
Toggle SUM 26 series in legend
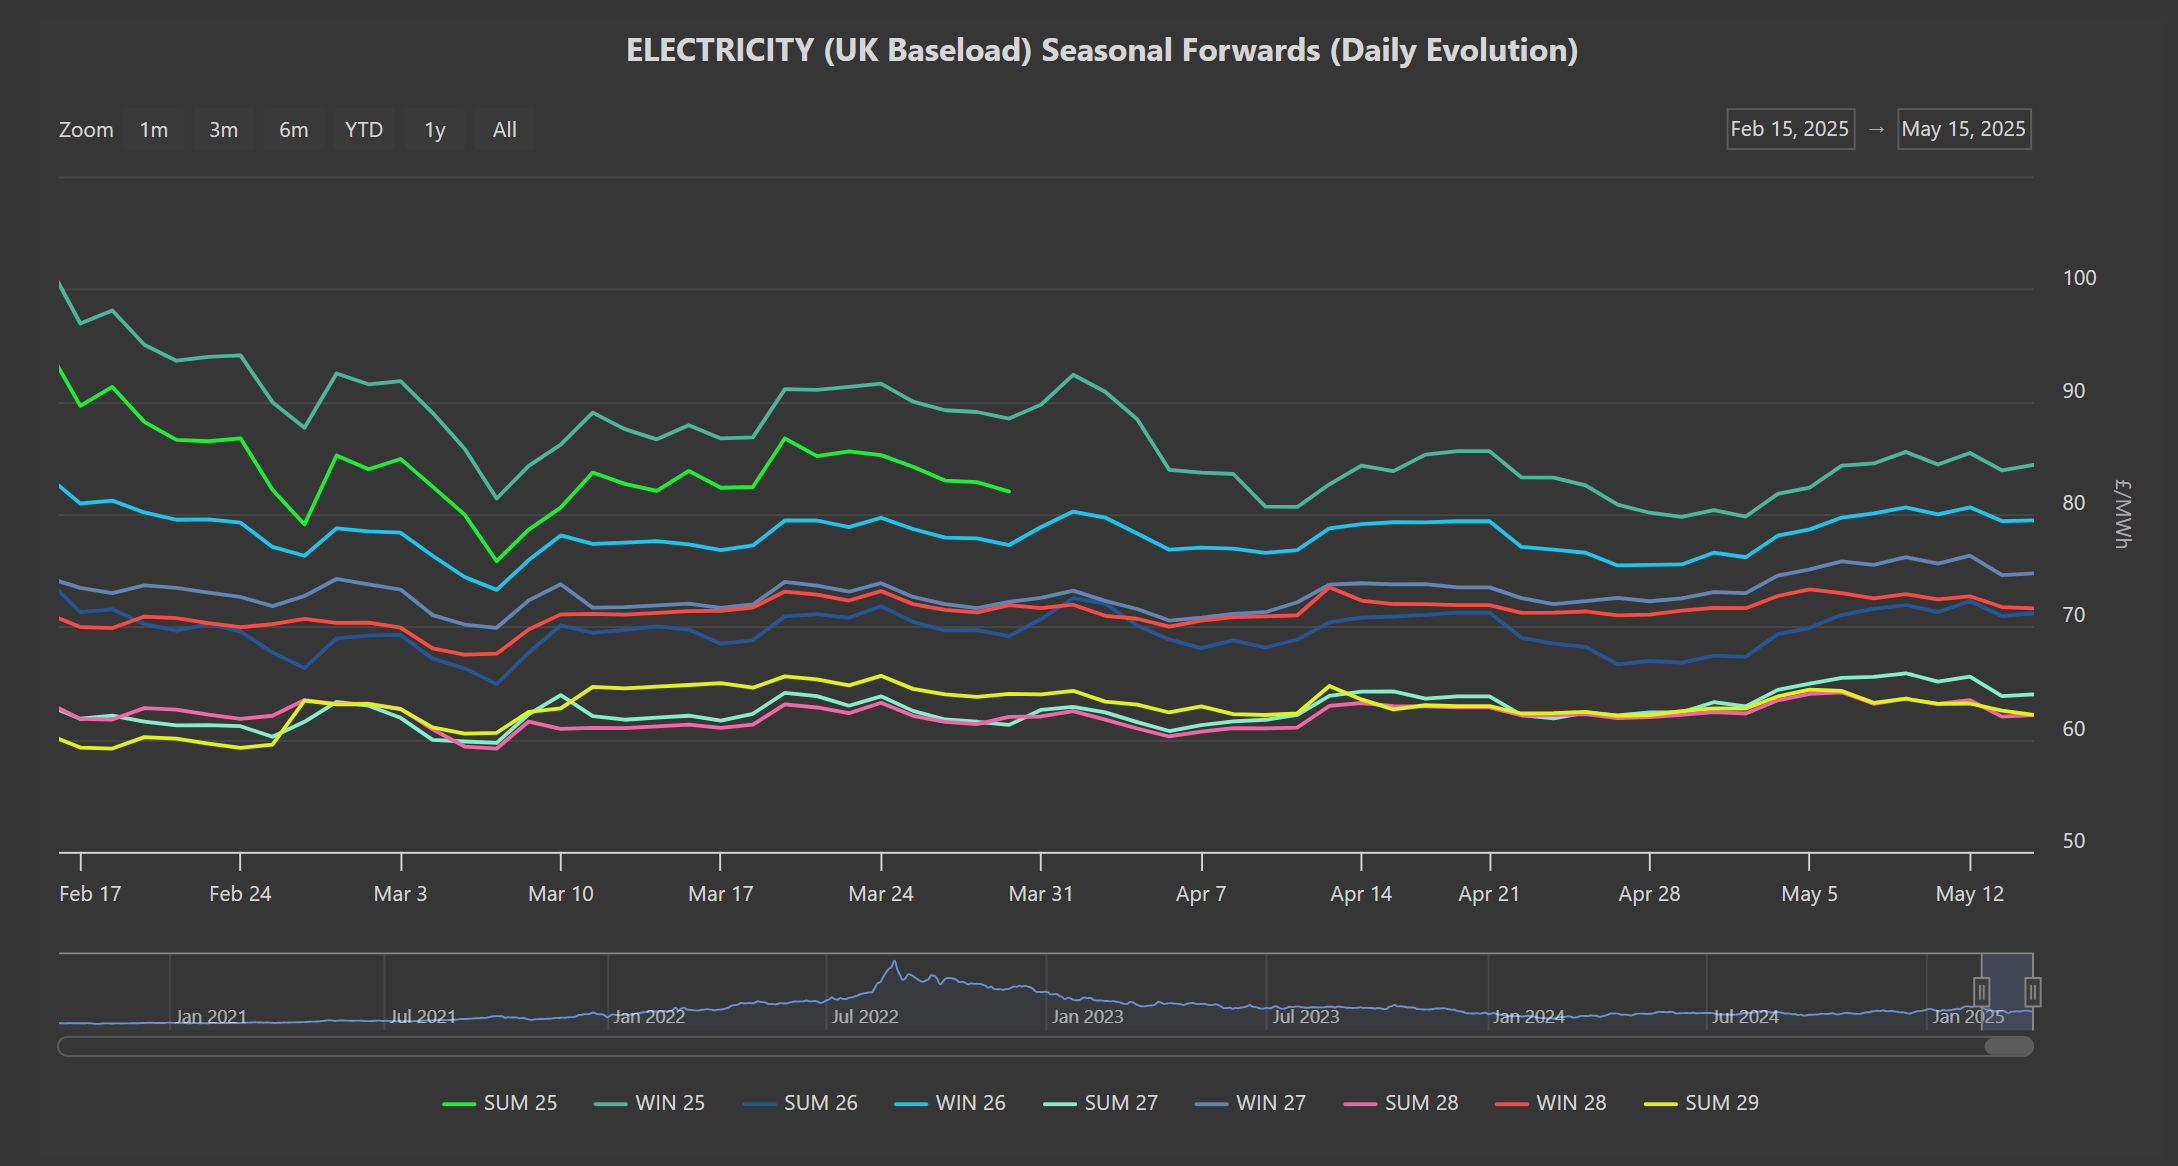pyautogui.click(x=800, y=1103)
